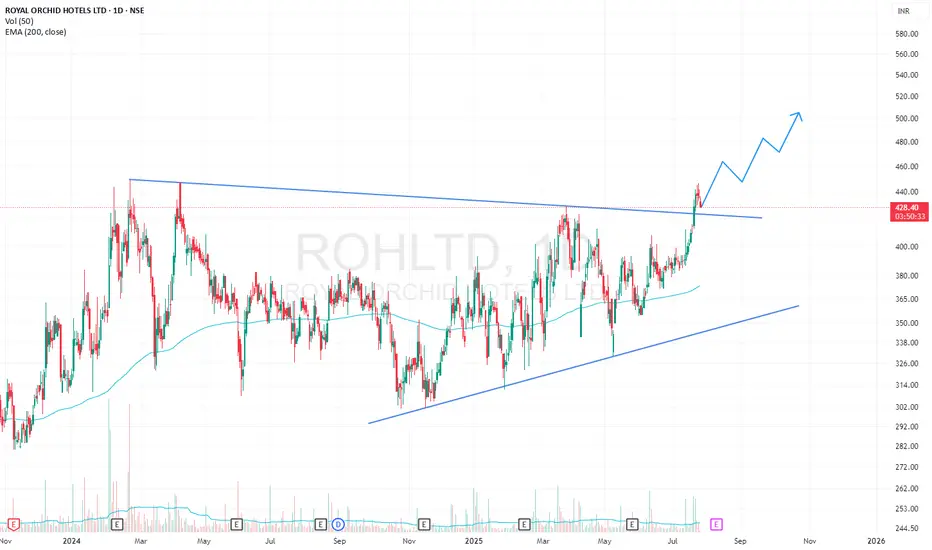Image resolution: width=932 pixels, height=550 pixels.
Task: Click the 302.00 price axis label
Action: (907, 407)
